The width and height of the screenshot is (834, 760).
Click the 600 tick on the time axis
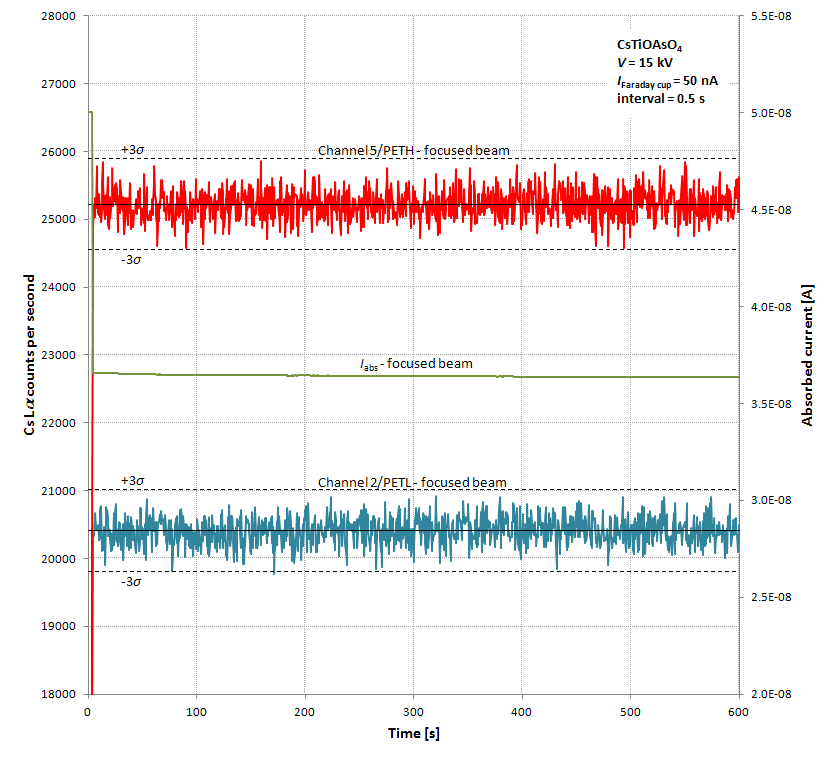click(738, 711)
